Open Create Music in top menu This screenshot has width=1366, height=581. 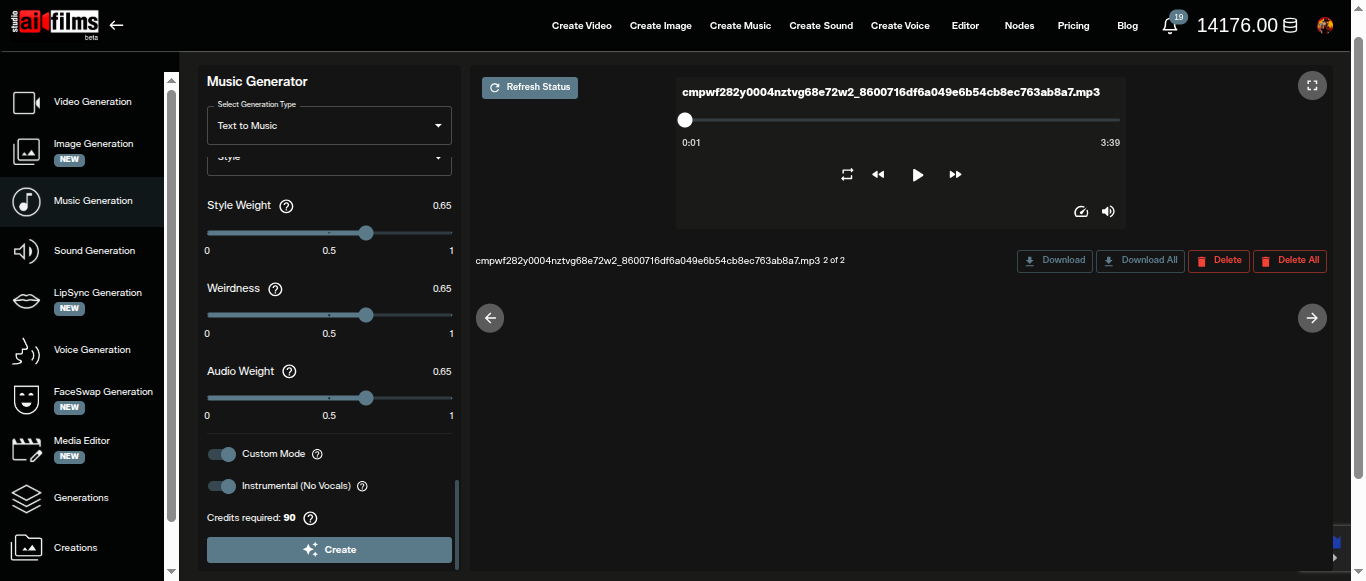[741, 26]
